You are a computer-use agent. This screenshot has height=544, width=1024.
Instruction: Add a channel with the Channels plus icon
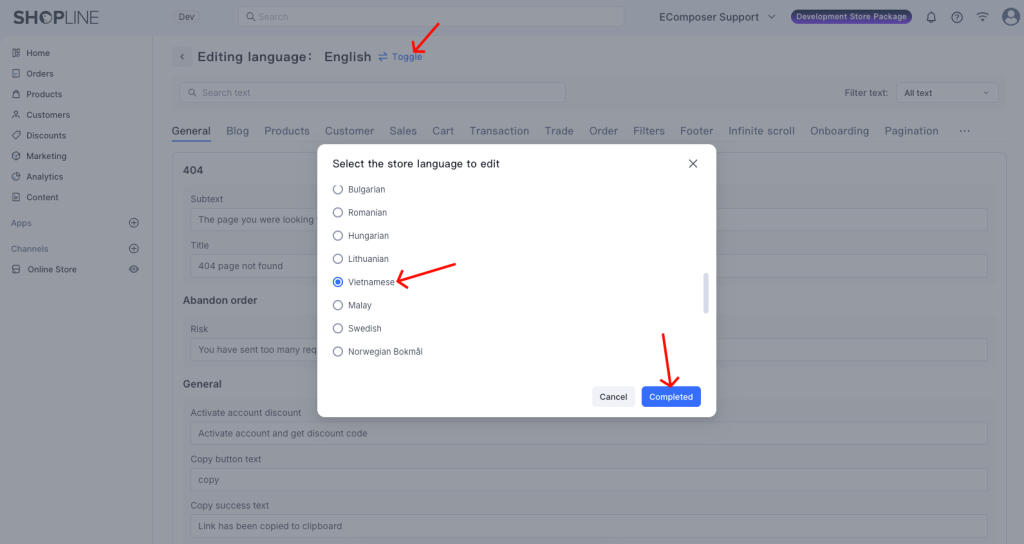134,249
